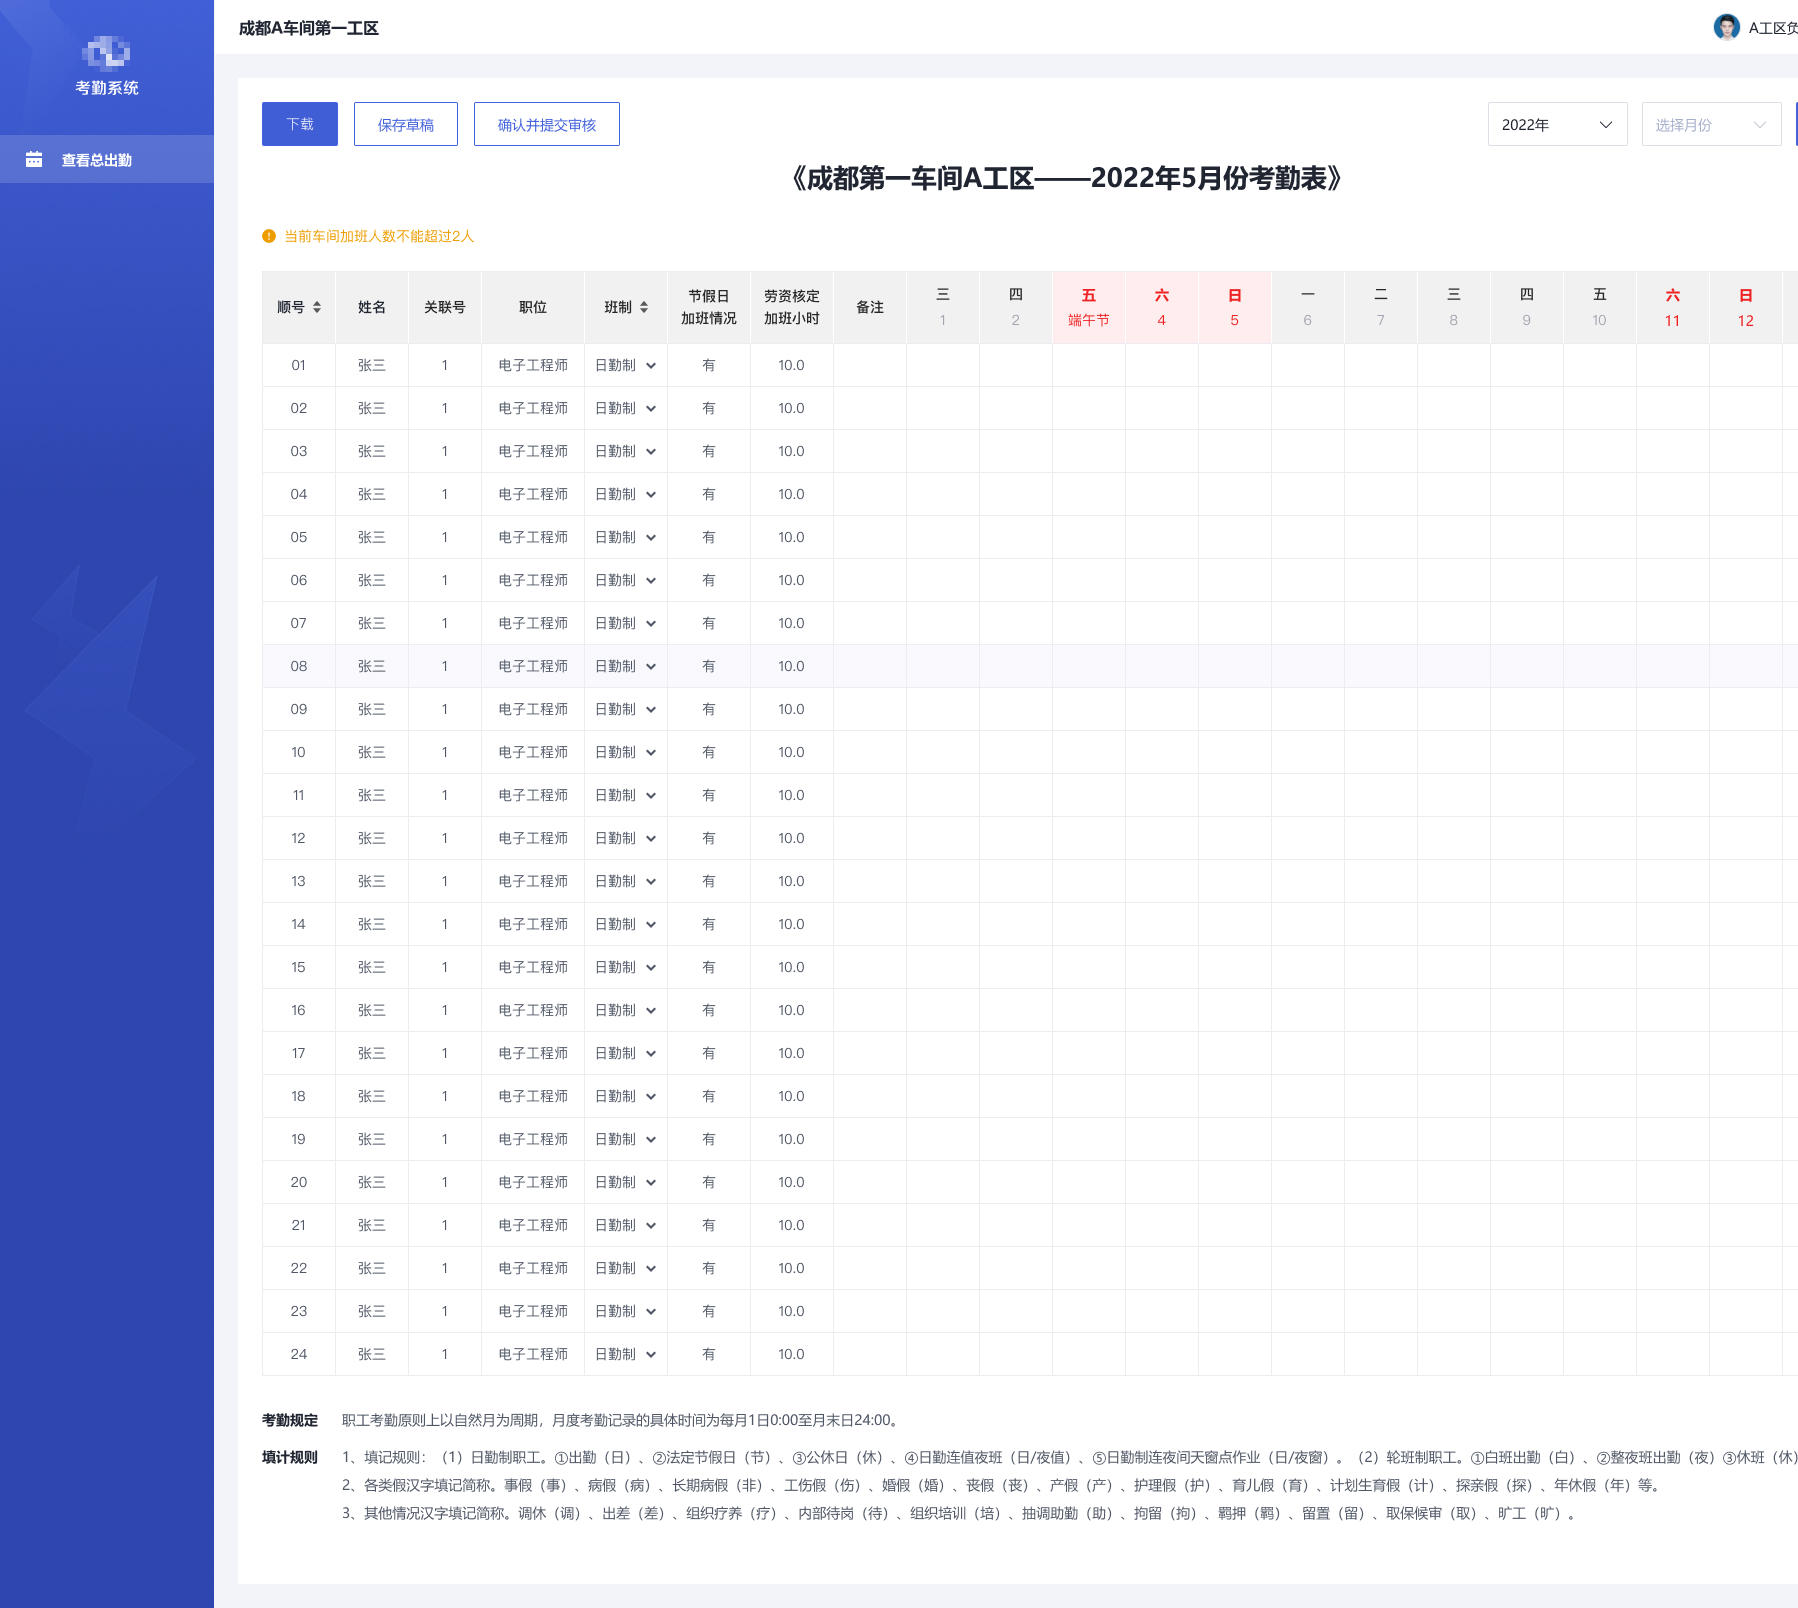Click the 关联号 column header

tap(445, 307)
